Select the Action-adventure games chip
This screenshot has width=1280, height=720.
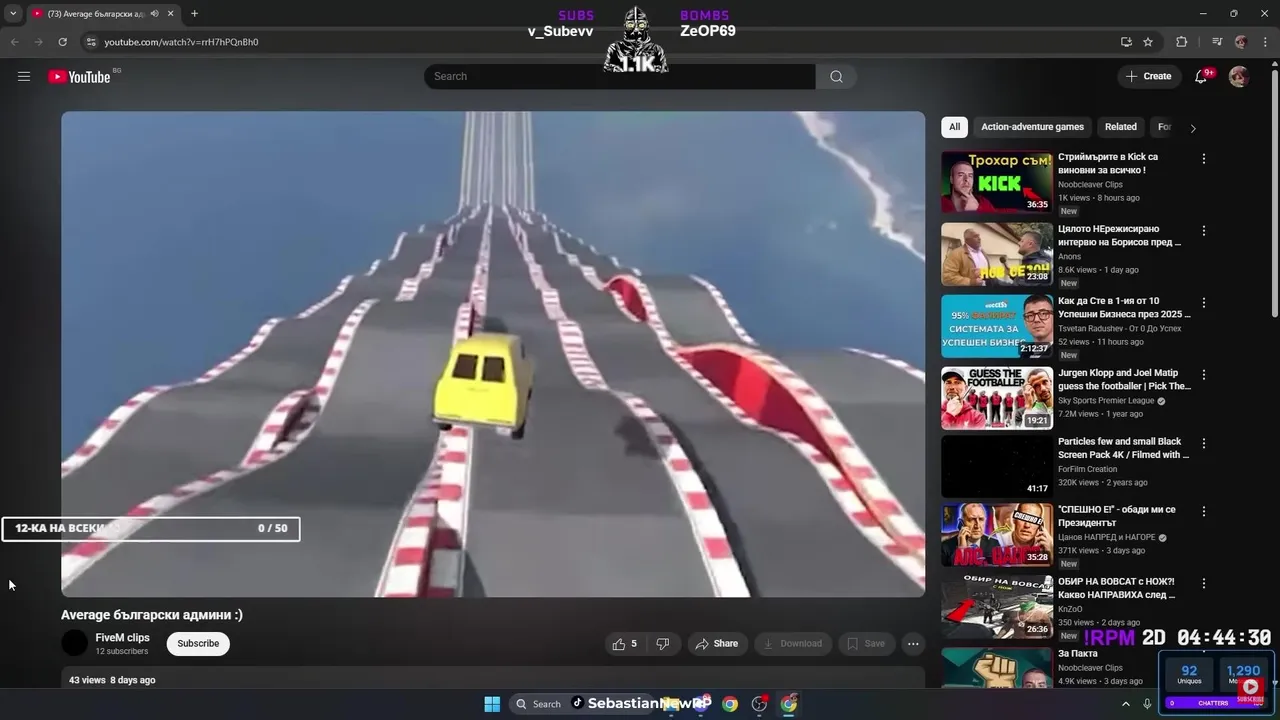[1032, 127]
